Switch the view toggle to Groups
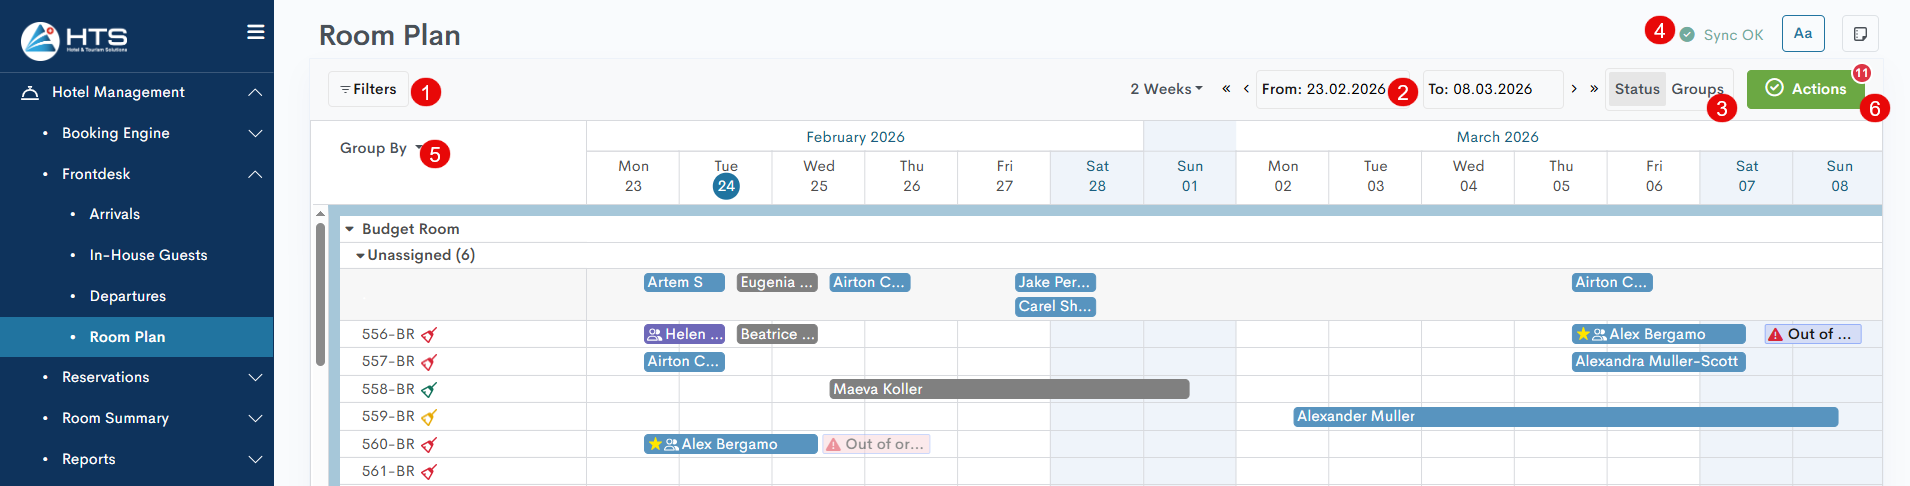 (1696, 89)
